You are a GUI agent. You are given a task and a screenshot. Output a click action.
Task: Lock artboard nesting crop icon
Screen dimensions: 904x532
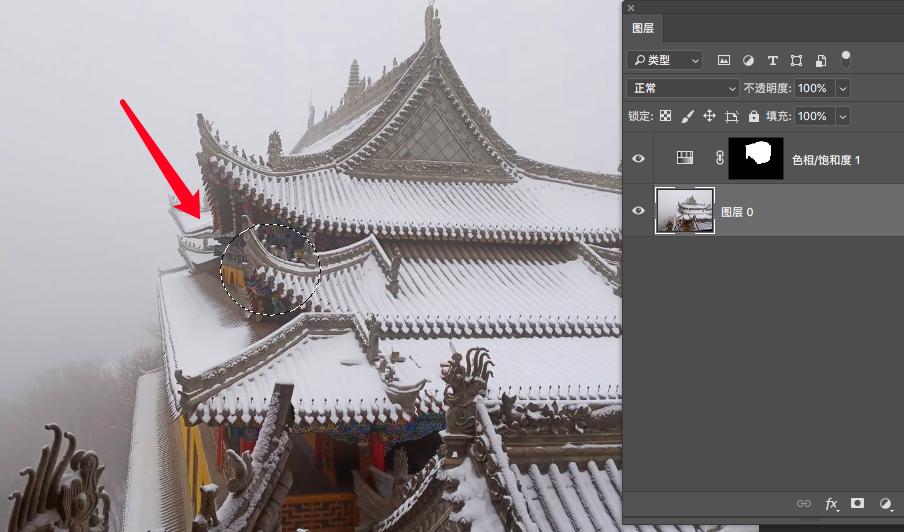coord(732,116)
